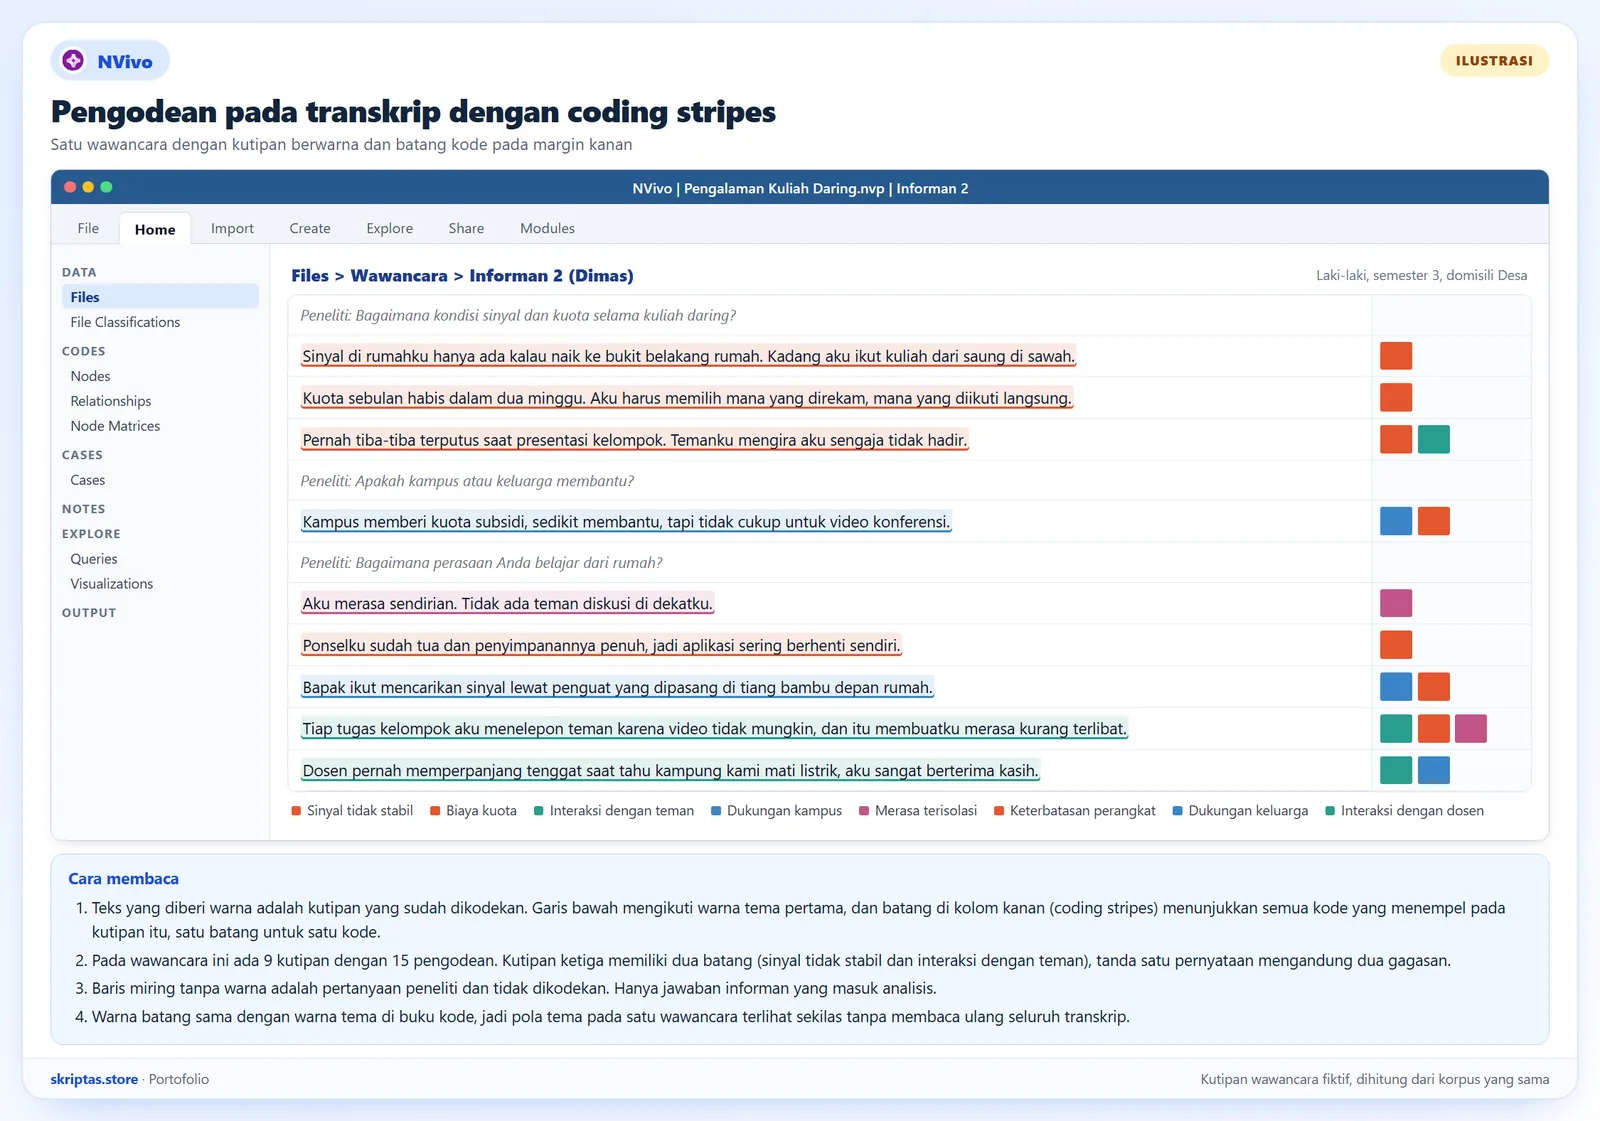Select the Modules tab

pyautogui.click(x=547, y=228)
